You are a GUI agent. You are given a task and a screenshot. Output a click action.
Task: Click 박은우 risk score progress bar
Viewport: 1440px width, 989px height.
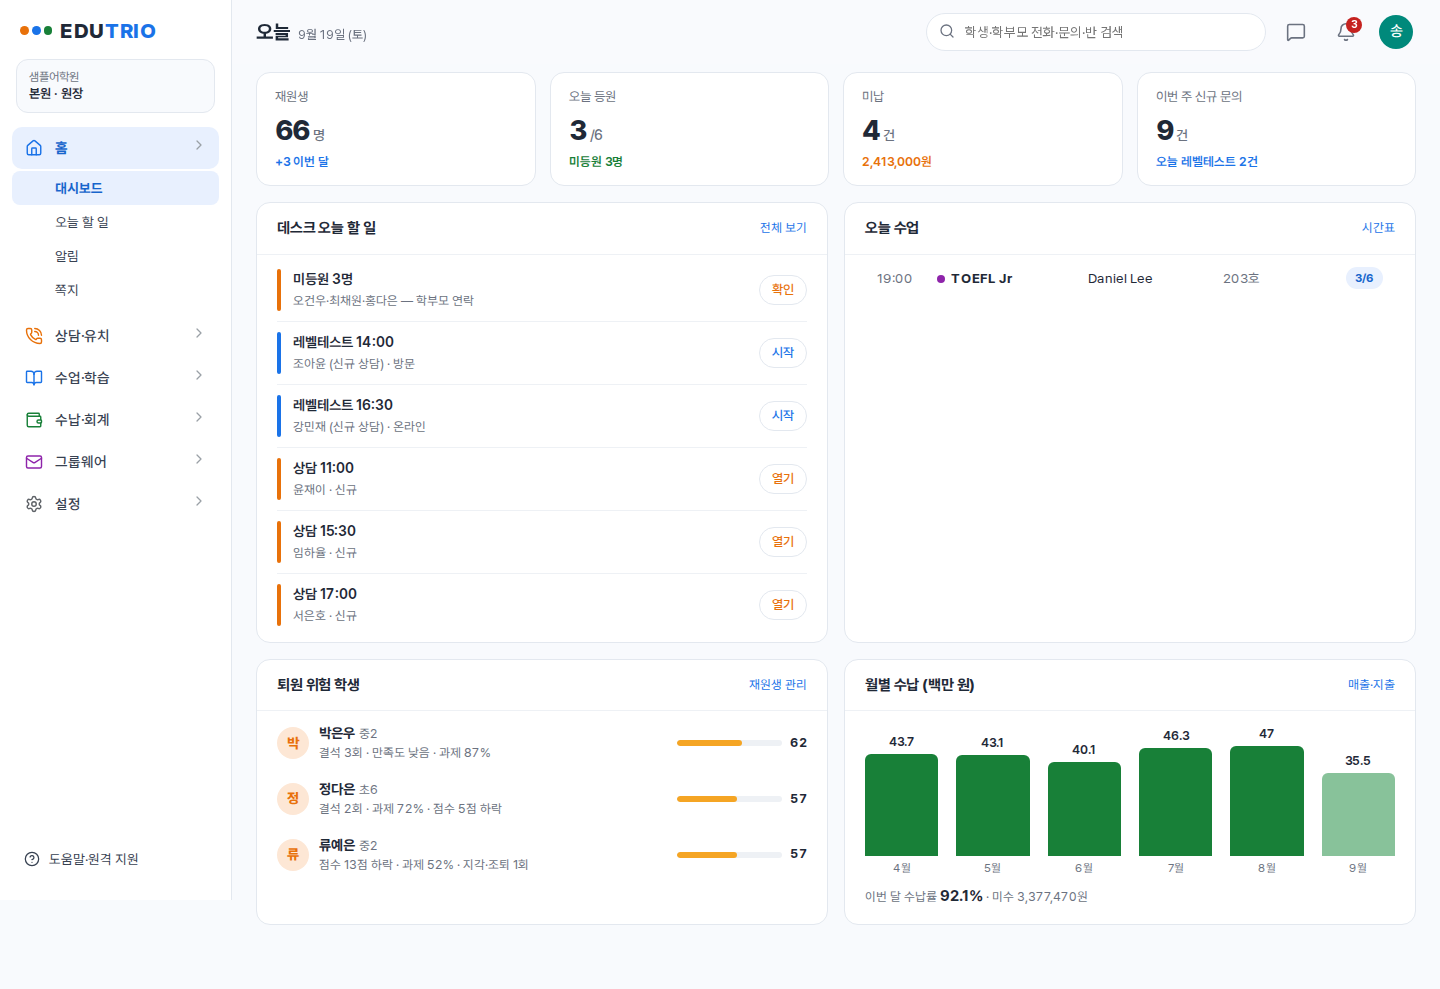[x=729, y=743]
